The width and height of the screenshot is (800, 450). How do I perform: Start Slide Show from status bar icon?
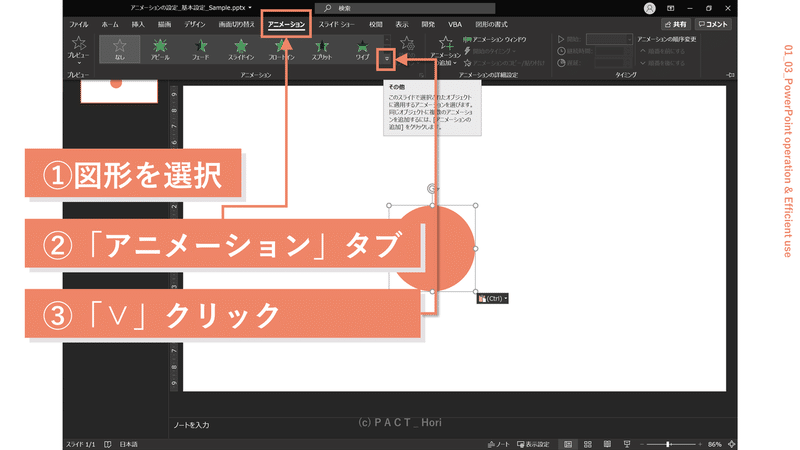[627, 444]
